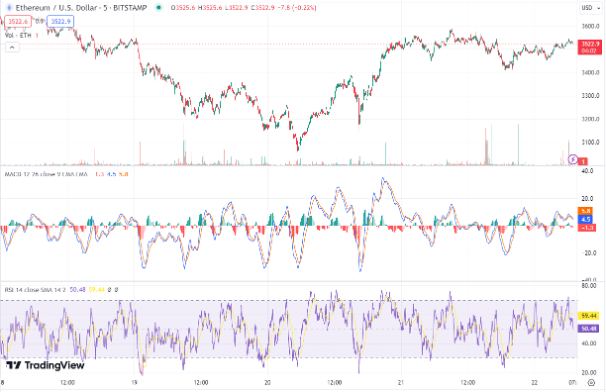Click the Ethereum diamond logo icon
The height and width of the screenshot is (392, 606).
(x=9, y=8)
